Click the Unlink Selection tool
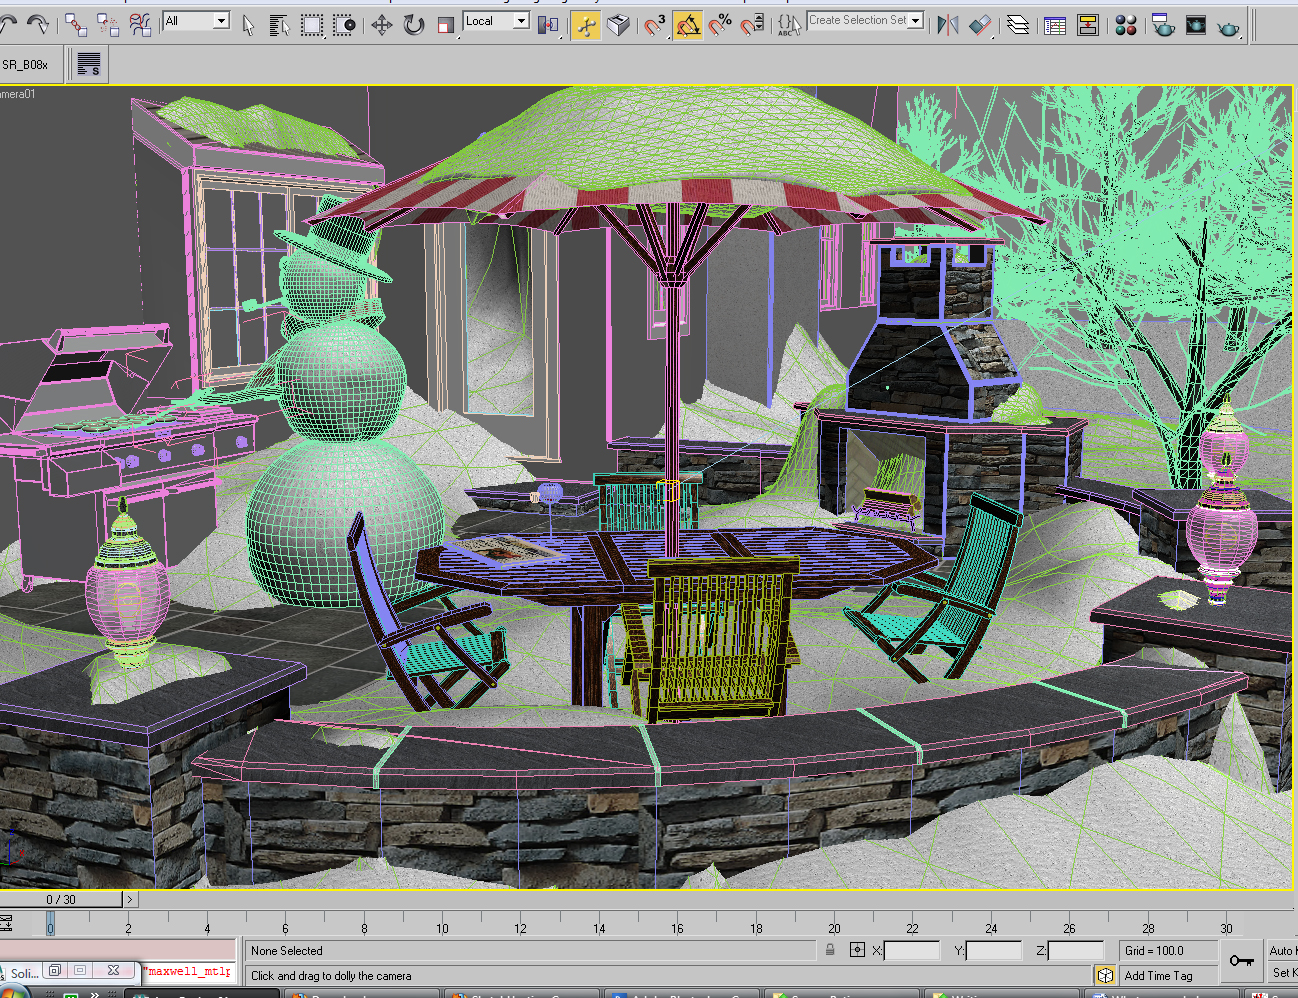The width and height of the screenshot is (1298, 998). point(108,24)
